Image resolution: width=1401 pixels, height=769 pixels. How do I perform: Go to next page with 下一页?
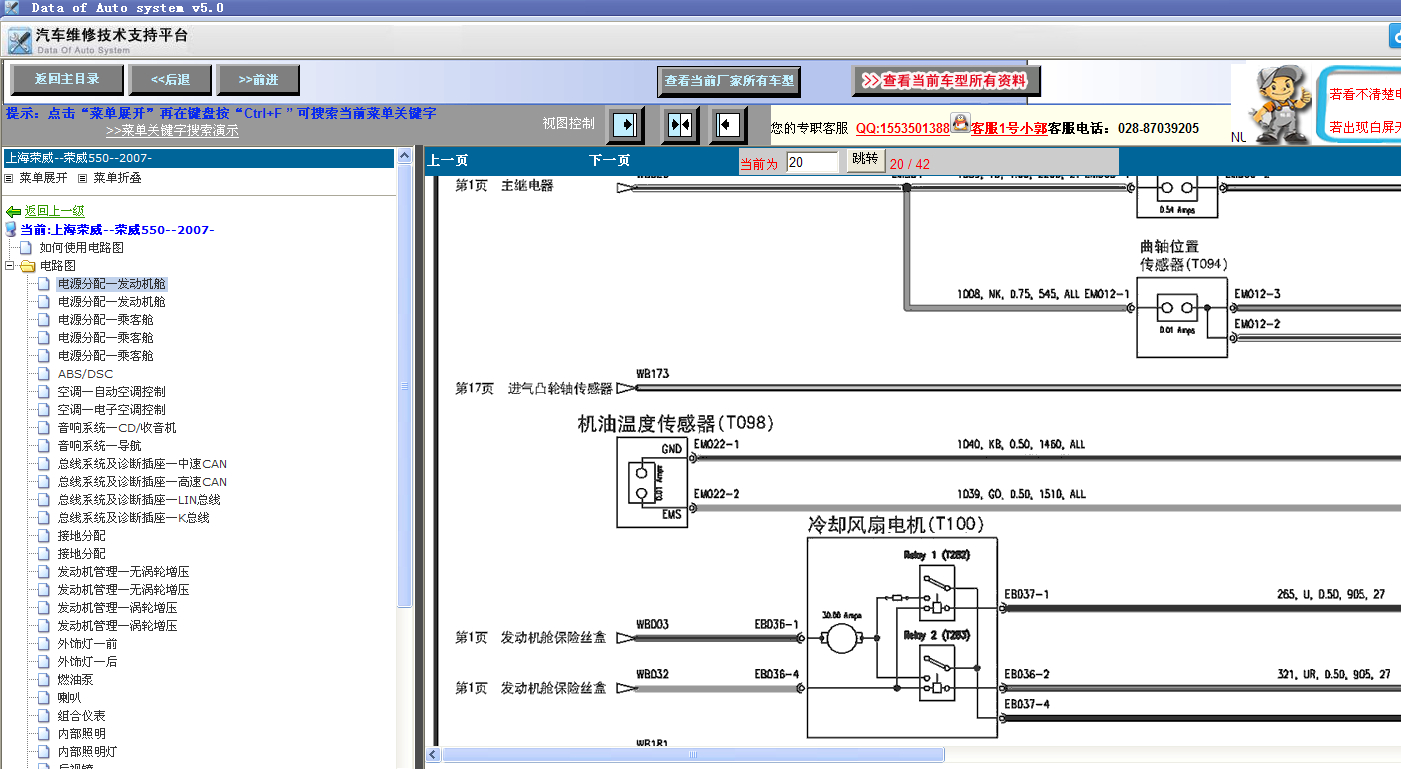coord(610,161)
